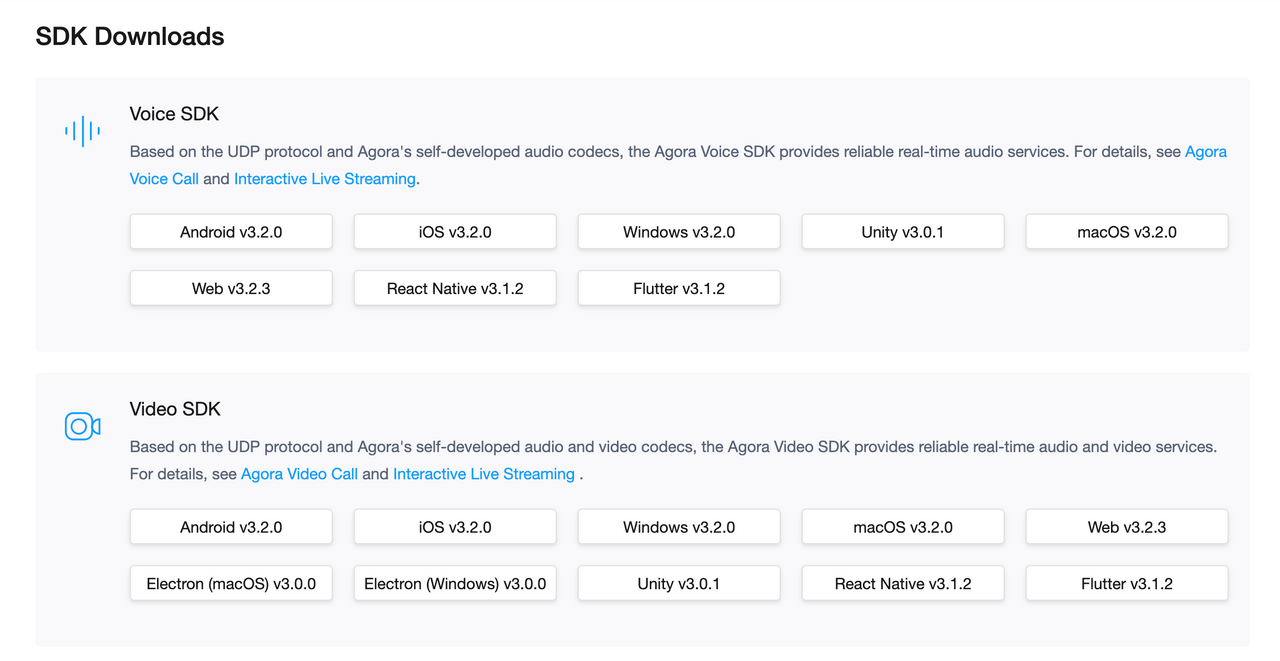
Task: Download Video SDK macOS v3.2.0
Action: click(903, 527)
